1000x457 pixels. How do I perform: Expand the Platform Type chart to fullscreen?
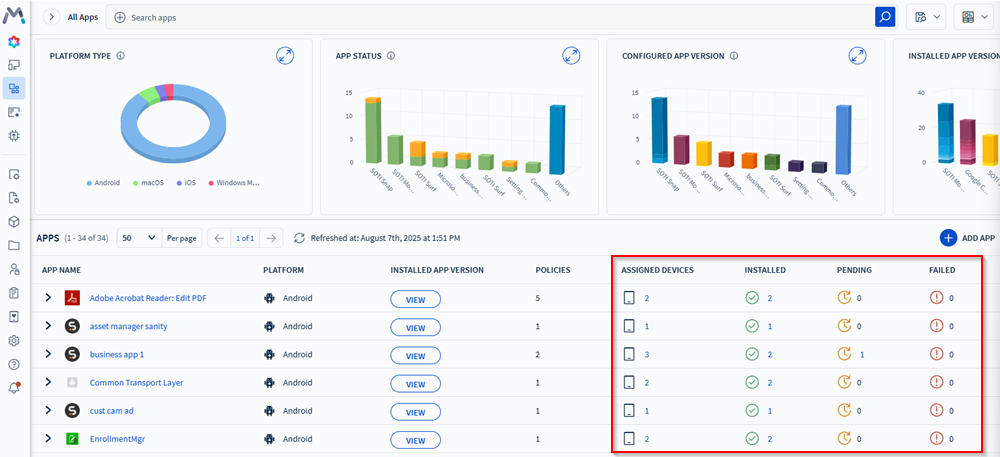point(285,56)
